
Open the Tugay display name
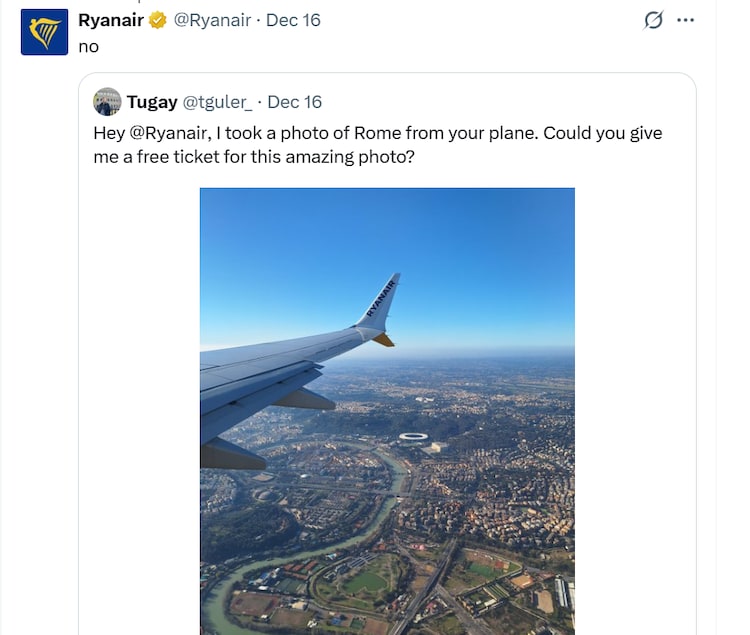(152, 102)
